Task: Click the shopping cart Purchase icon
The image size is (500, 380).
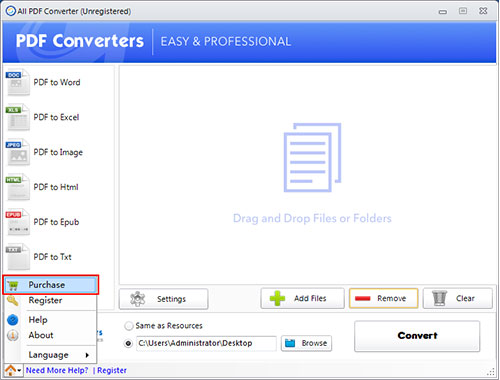Action: coord(13,285)
